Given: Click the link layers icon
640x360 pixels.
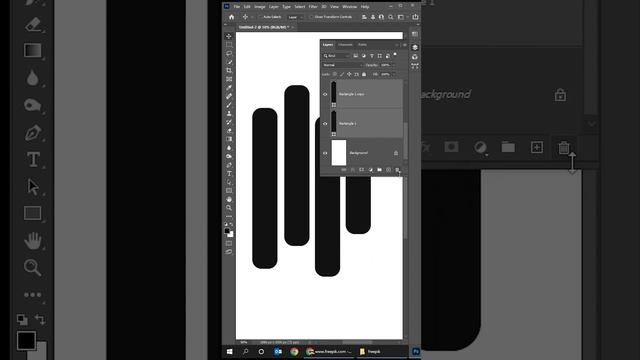Looking at the screenshot, I should click(x=344, y=170).
